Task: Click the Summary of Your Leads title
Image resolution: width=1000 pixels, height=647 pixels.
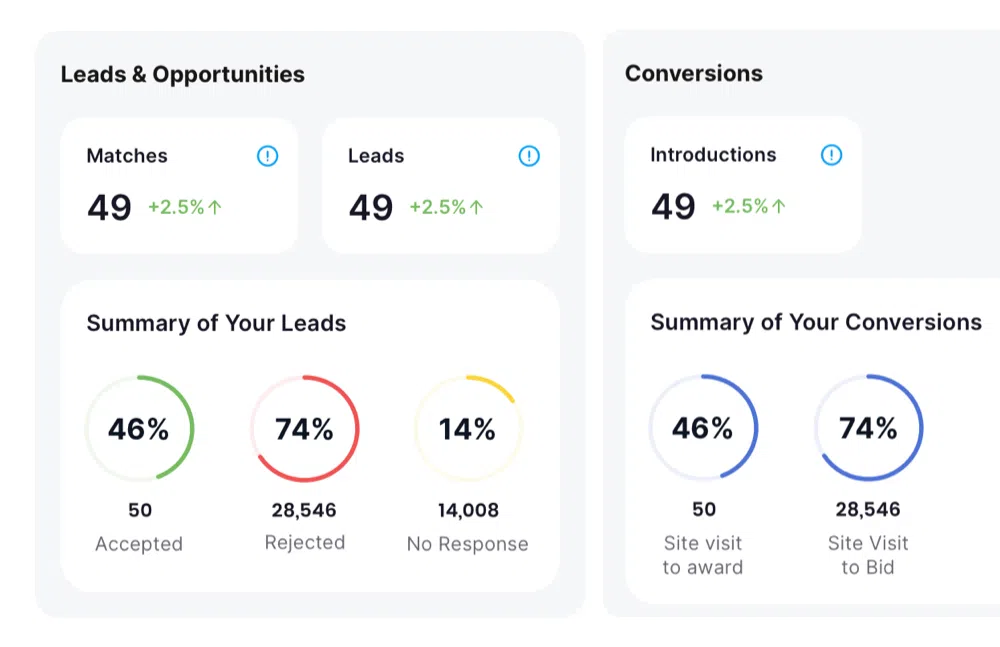Action: point(216,324)
